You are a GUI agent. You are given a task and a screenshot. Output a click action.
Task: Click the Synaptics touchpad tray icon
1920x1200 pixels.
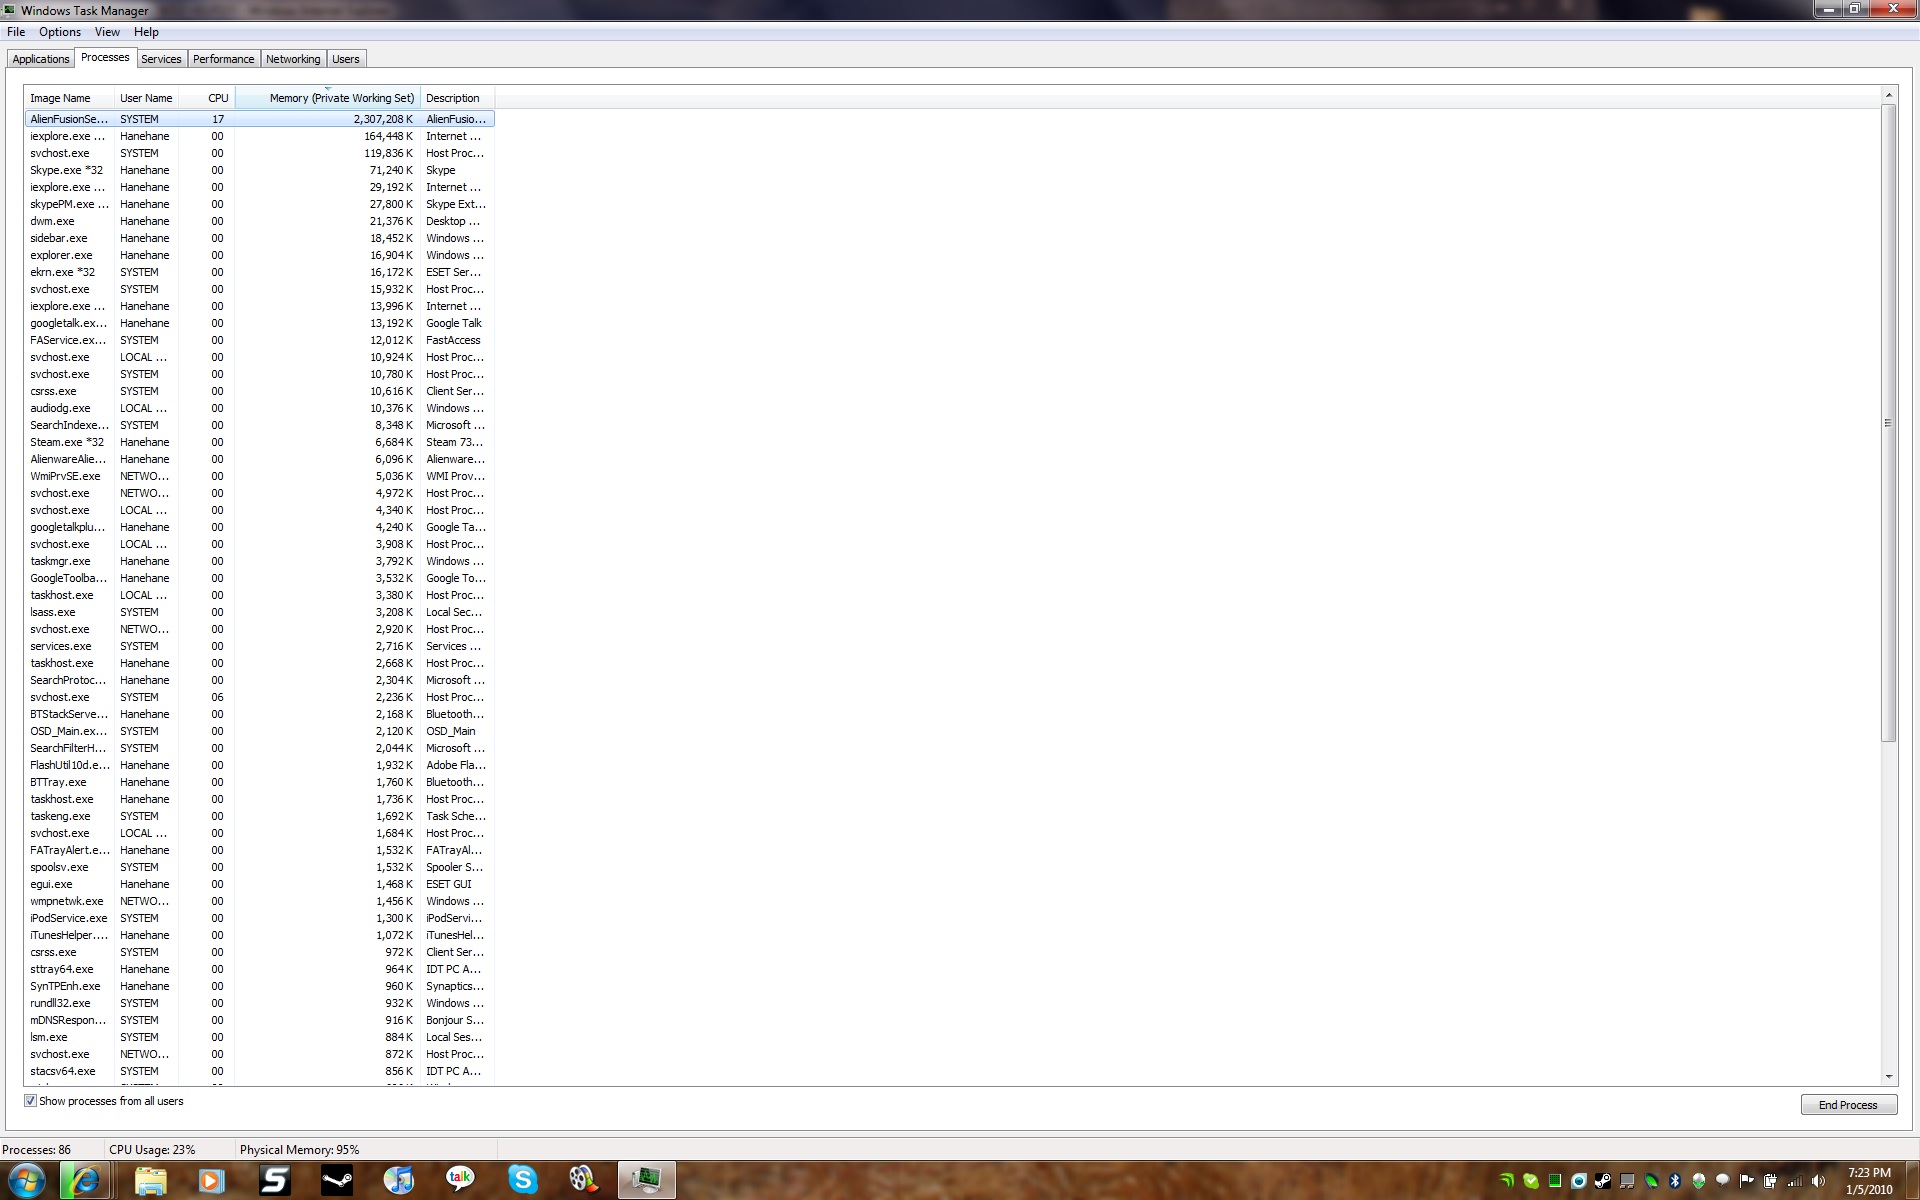[x=1627, y=1181]
